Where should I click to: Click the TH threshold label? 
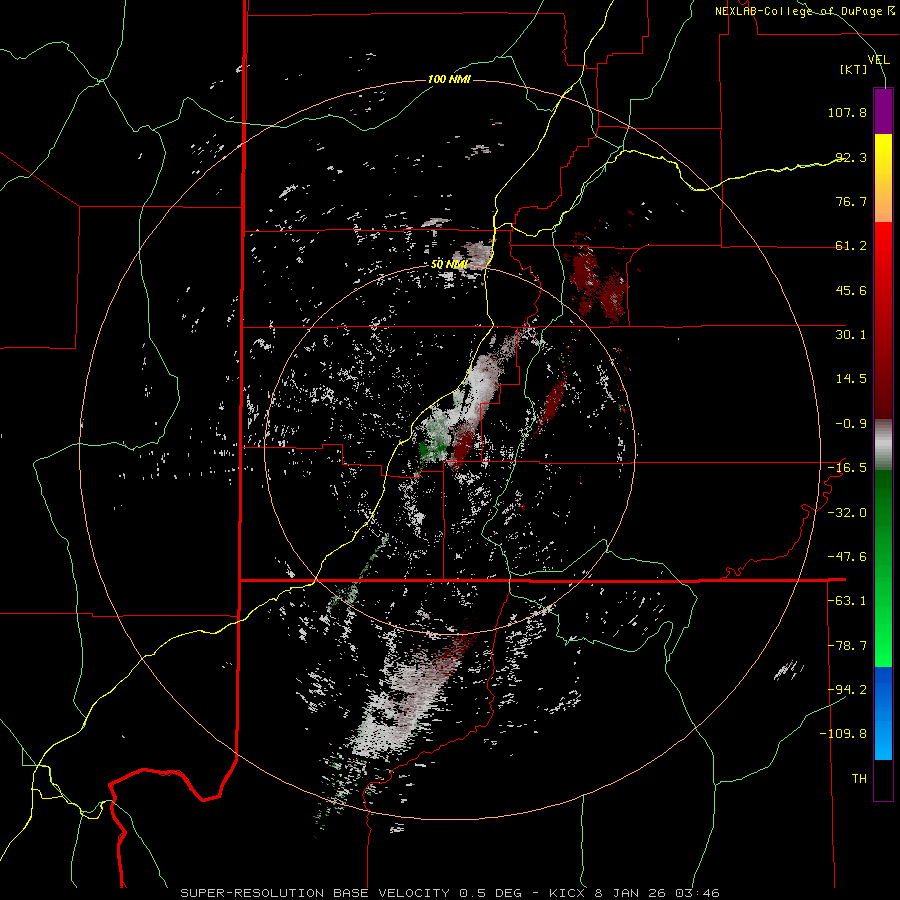pyautogui.click(x=859, y=779)
